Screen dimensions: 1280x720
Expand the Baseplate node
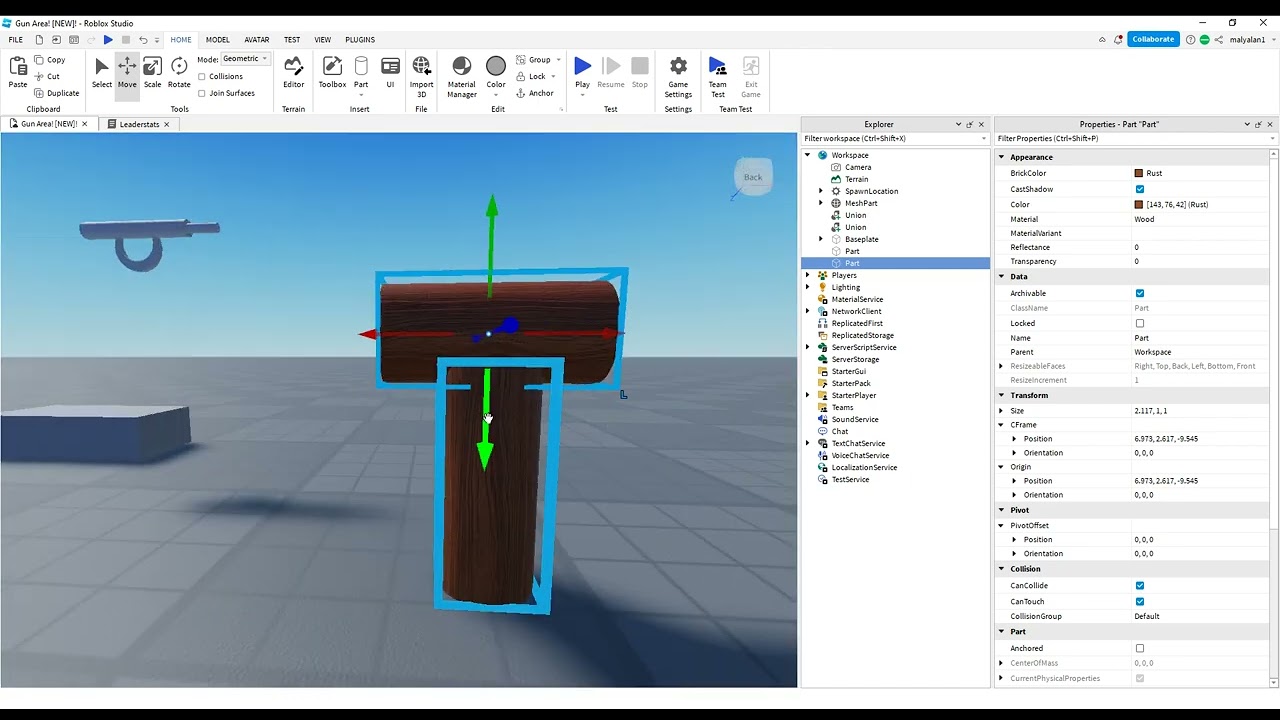tap(821, 239)
